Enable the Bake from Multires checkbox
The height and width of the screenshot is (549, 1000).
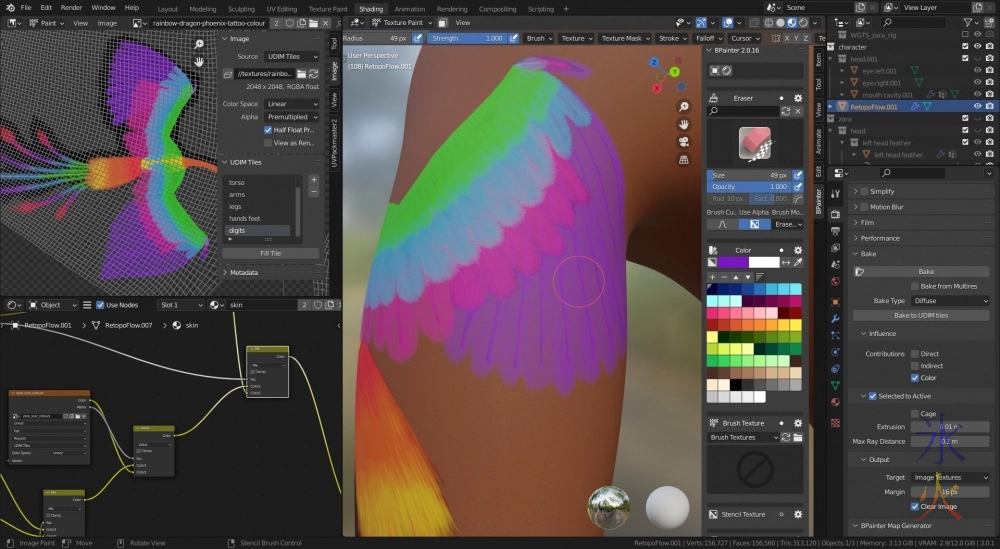coord(915,286)
